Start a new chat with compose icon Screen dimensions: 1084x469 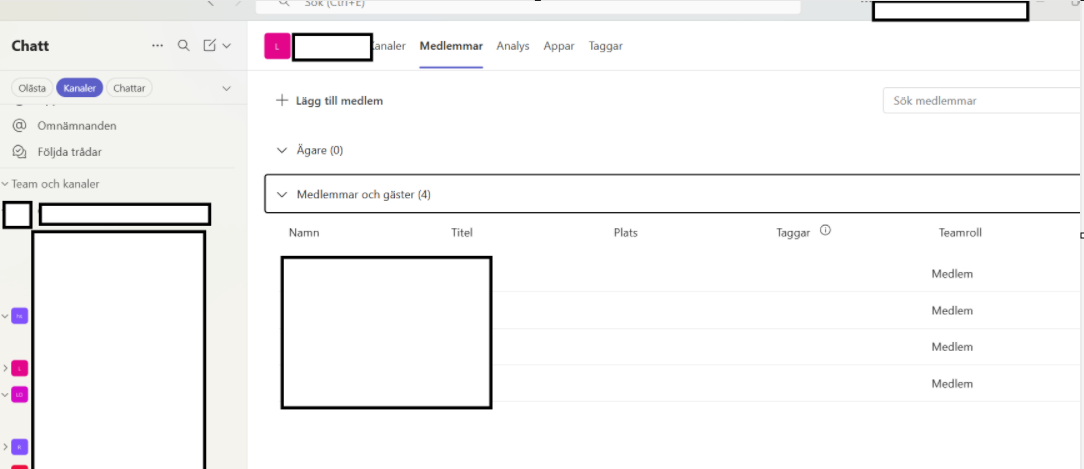209,46
